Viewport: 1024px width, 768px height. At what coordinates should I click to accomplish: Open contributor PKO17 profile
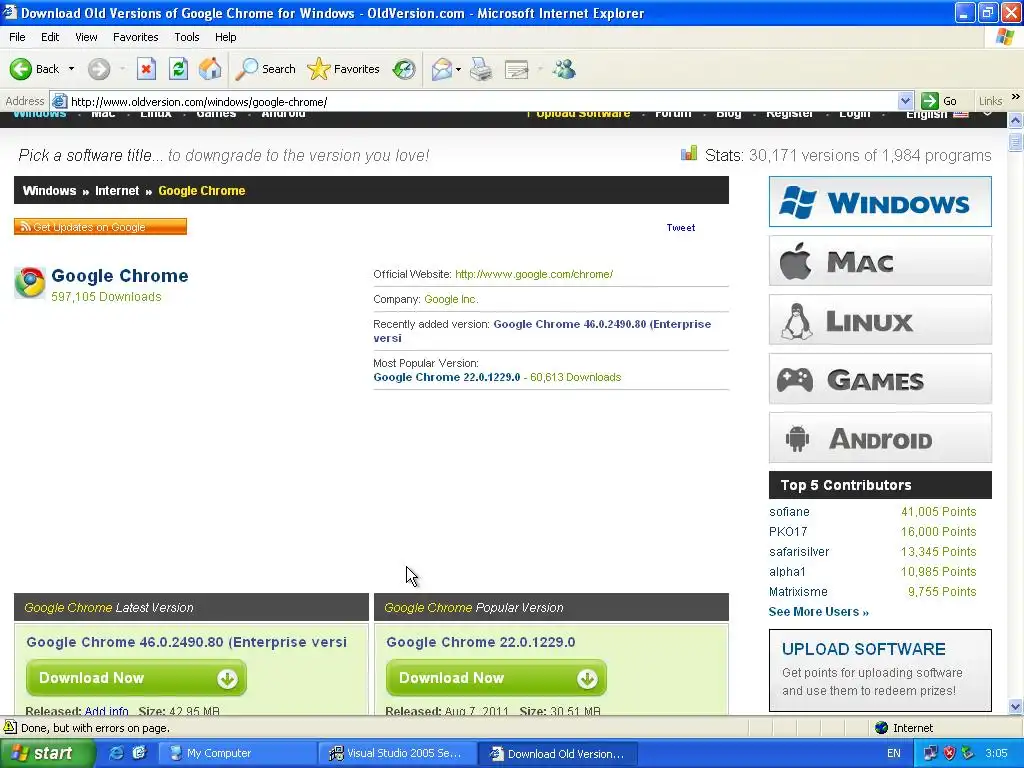[x=788, y=532]
